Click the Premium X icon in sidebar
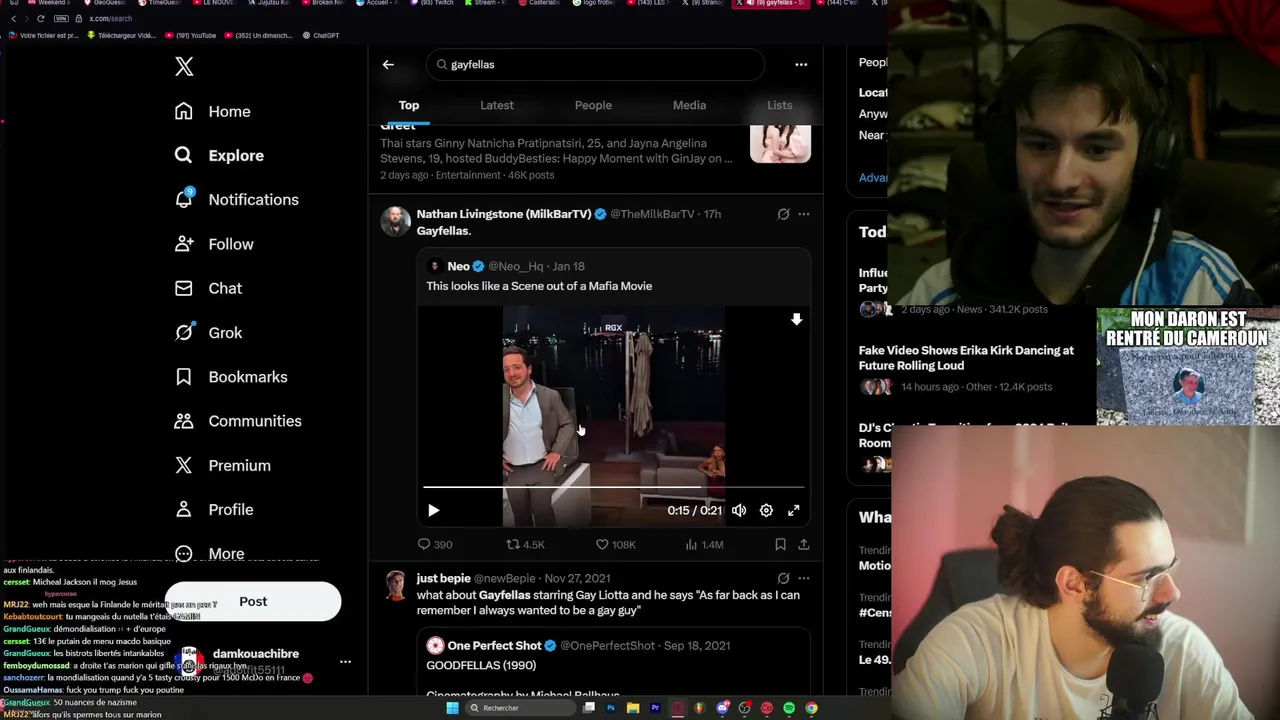 184,465
